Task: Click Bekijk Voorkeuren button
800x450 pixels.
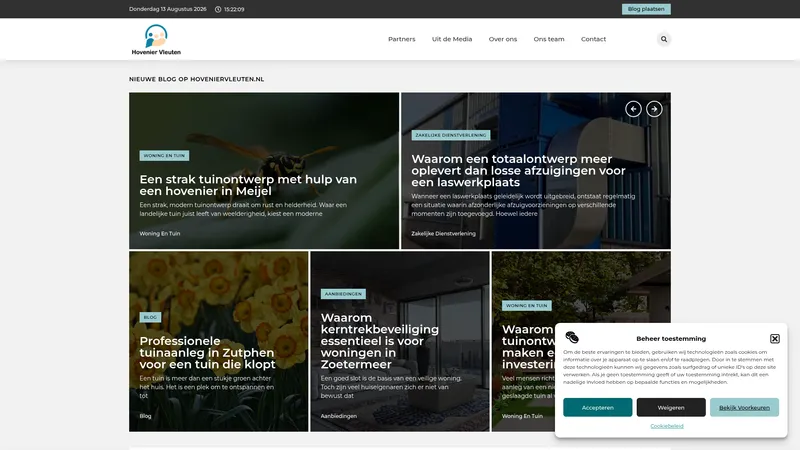Action: tap(744, 408)
